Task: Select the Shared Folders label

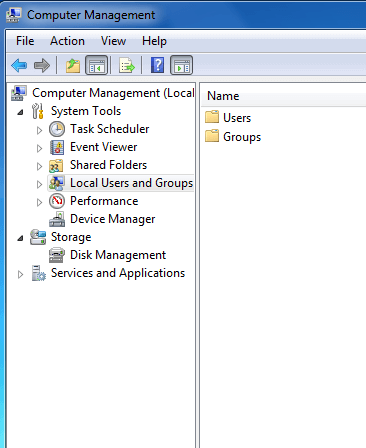Action: point(108,165)
